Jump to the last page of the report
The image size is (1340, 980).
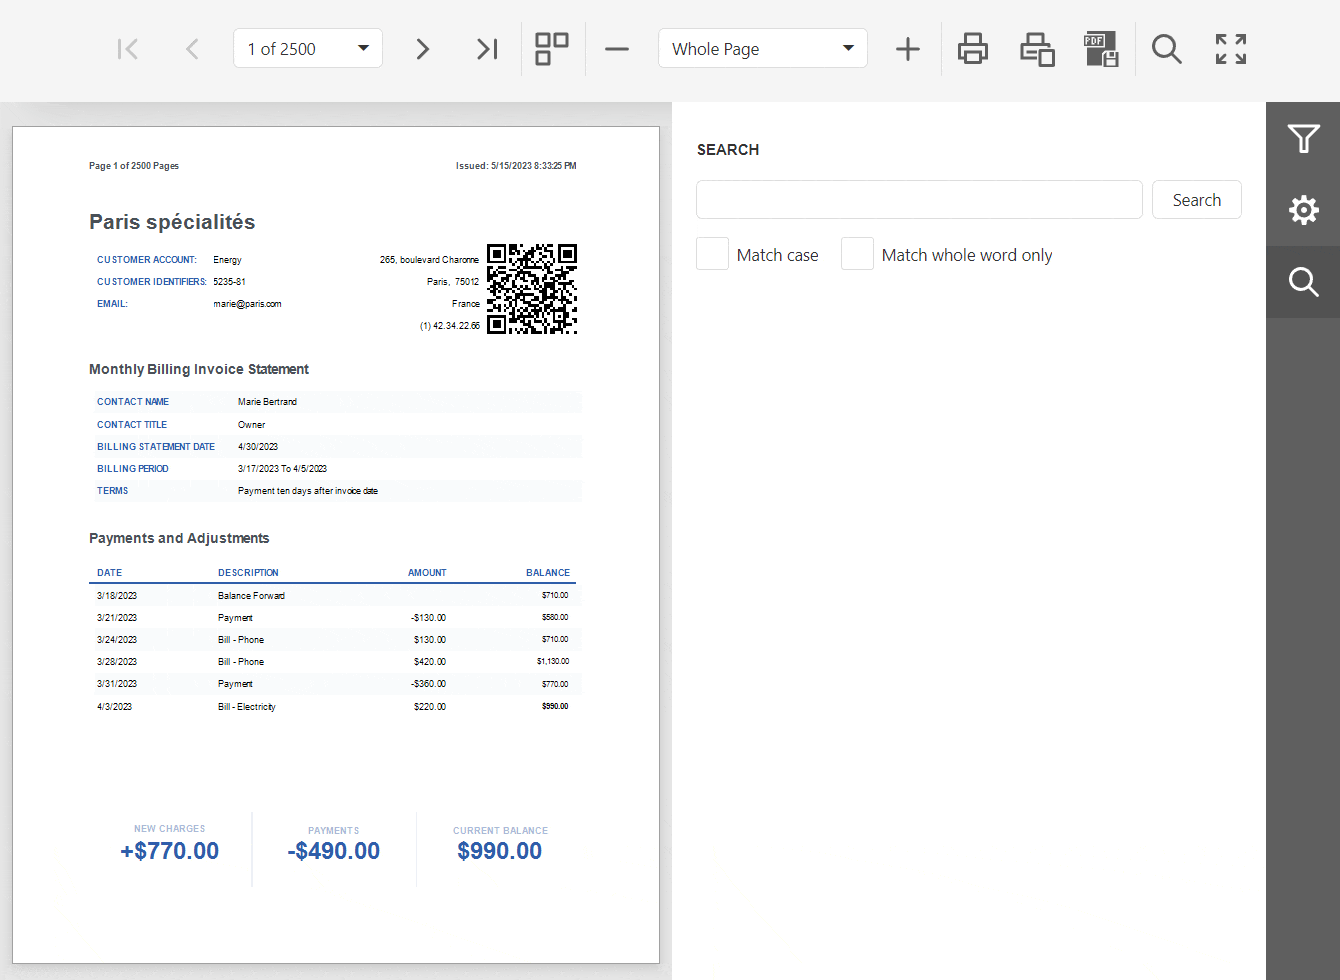(487, 48)
